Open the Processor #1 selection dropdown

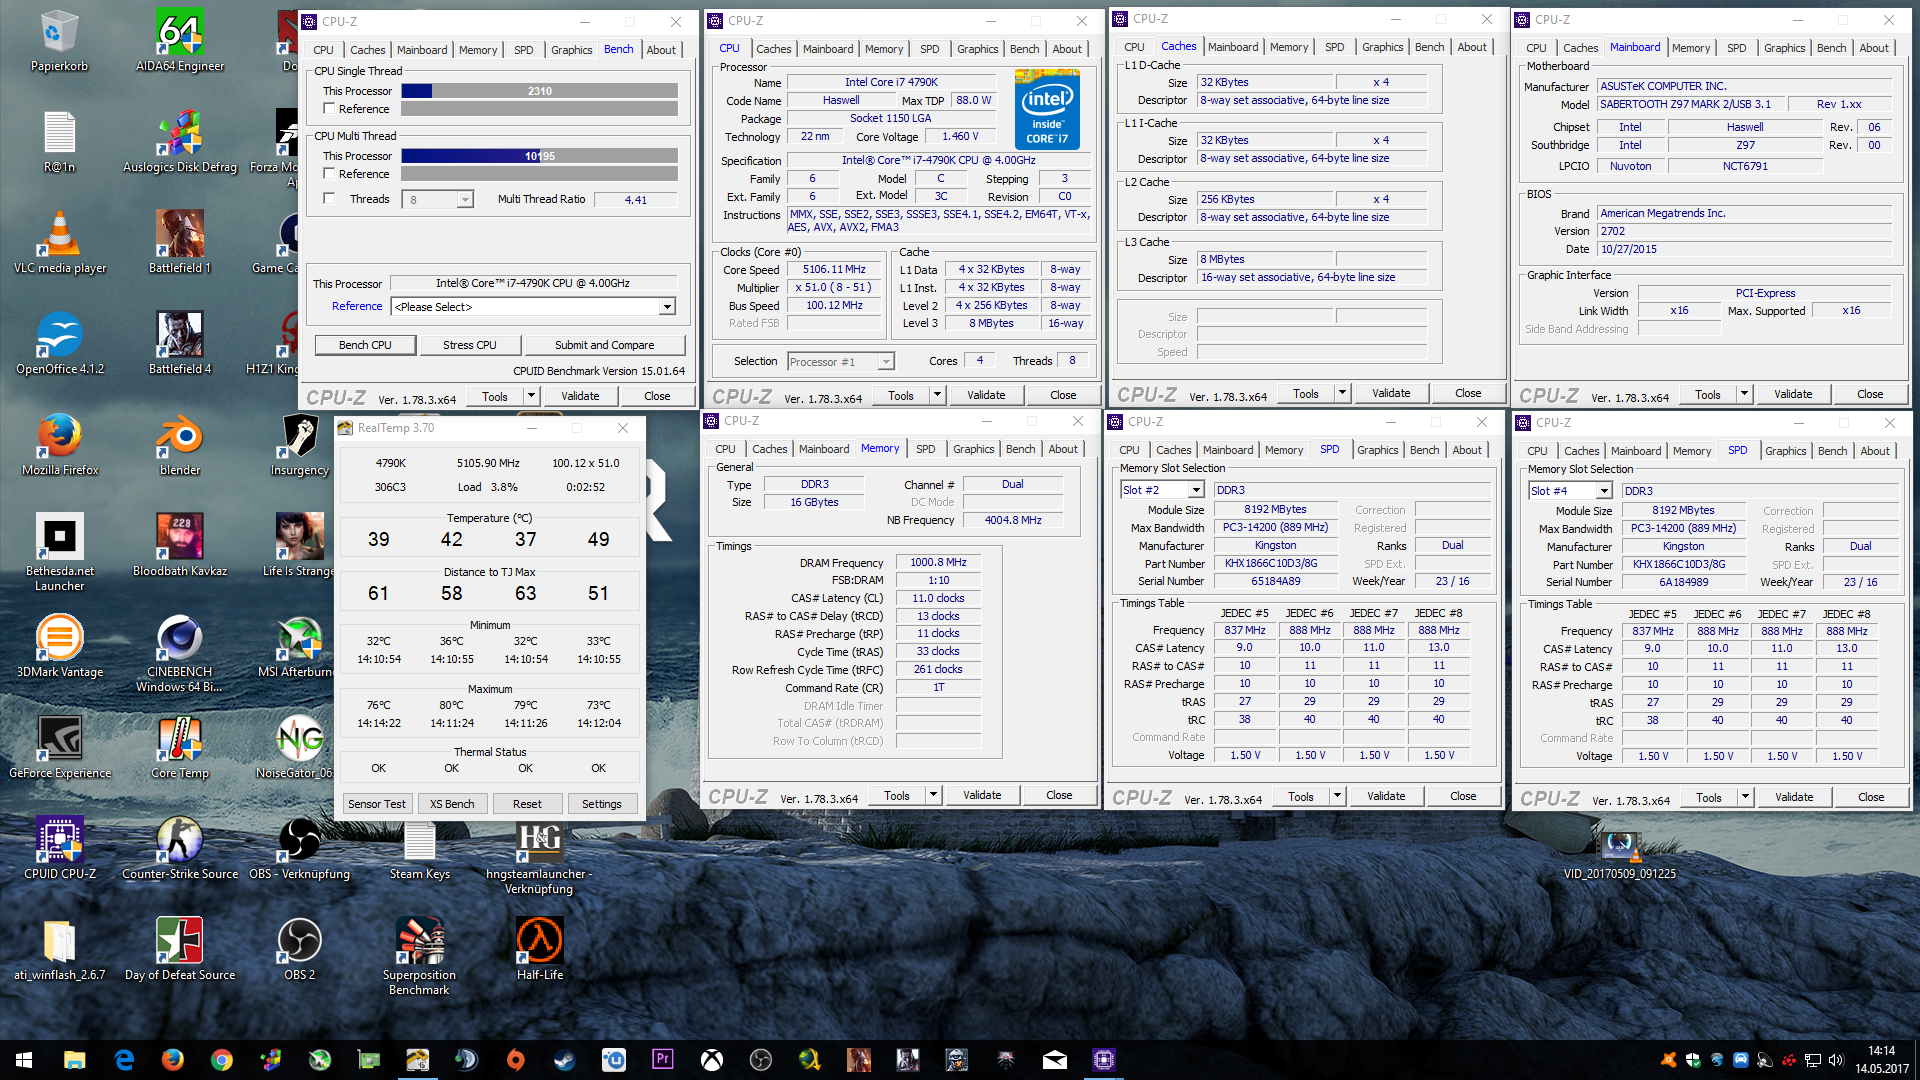point(885,362)
